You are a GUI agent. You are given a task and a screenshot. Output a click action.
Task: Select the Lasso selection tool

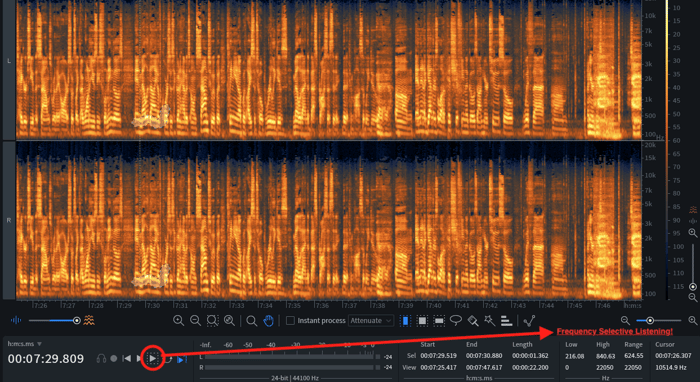coord(456,320)
